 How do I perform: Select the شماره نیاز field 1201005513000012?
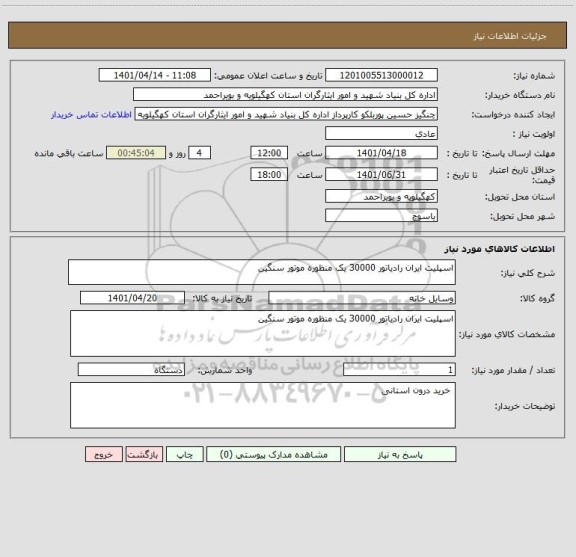pyautogui.click(x=381, y=75)
